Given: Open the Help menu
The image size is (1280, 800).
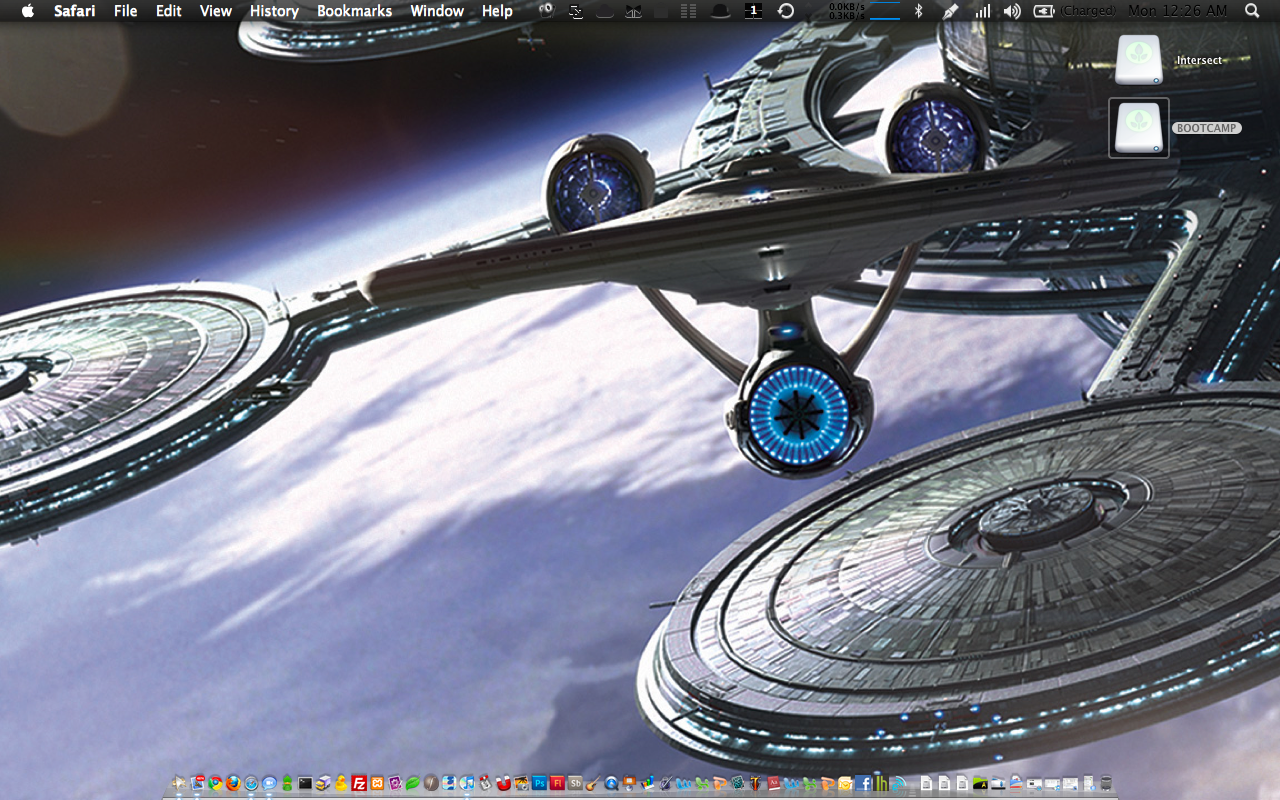Looking at the screenshot, I should [x=497, y=11].
